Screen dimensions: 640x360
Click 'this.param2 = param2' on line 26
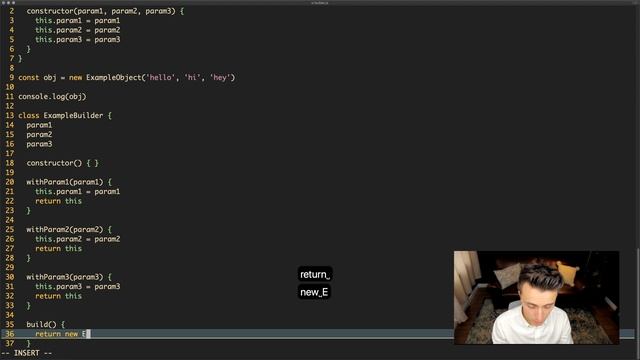coord(78,239)
